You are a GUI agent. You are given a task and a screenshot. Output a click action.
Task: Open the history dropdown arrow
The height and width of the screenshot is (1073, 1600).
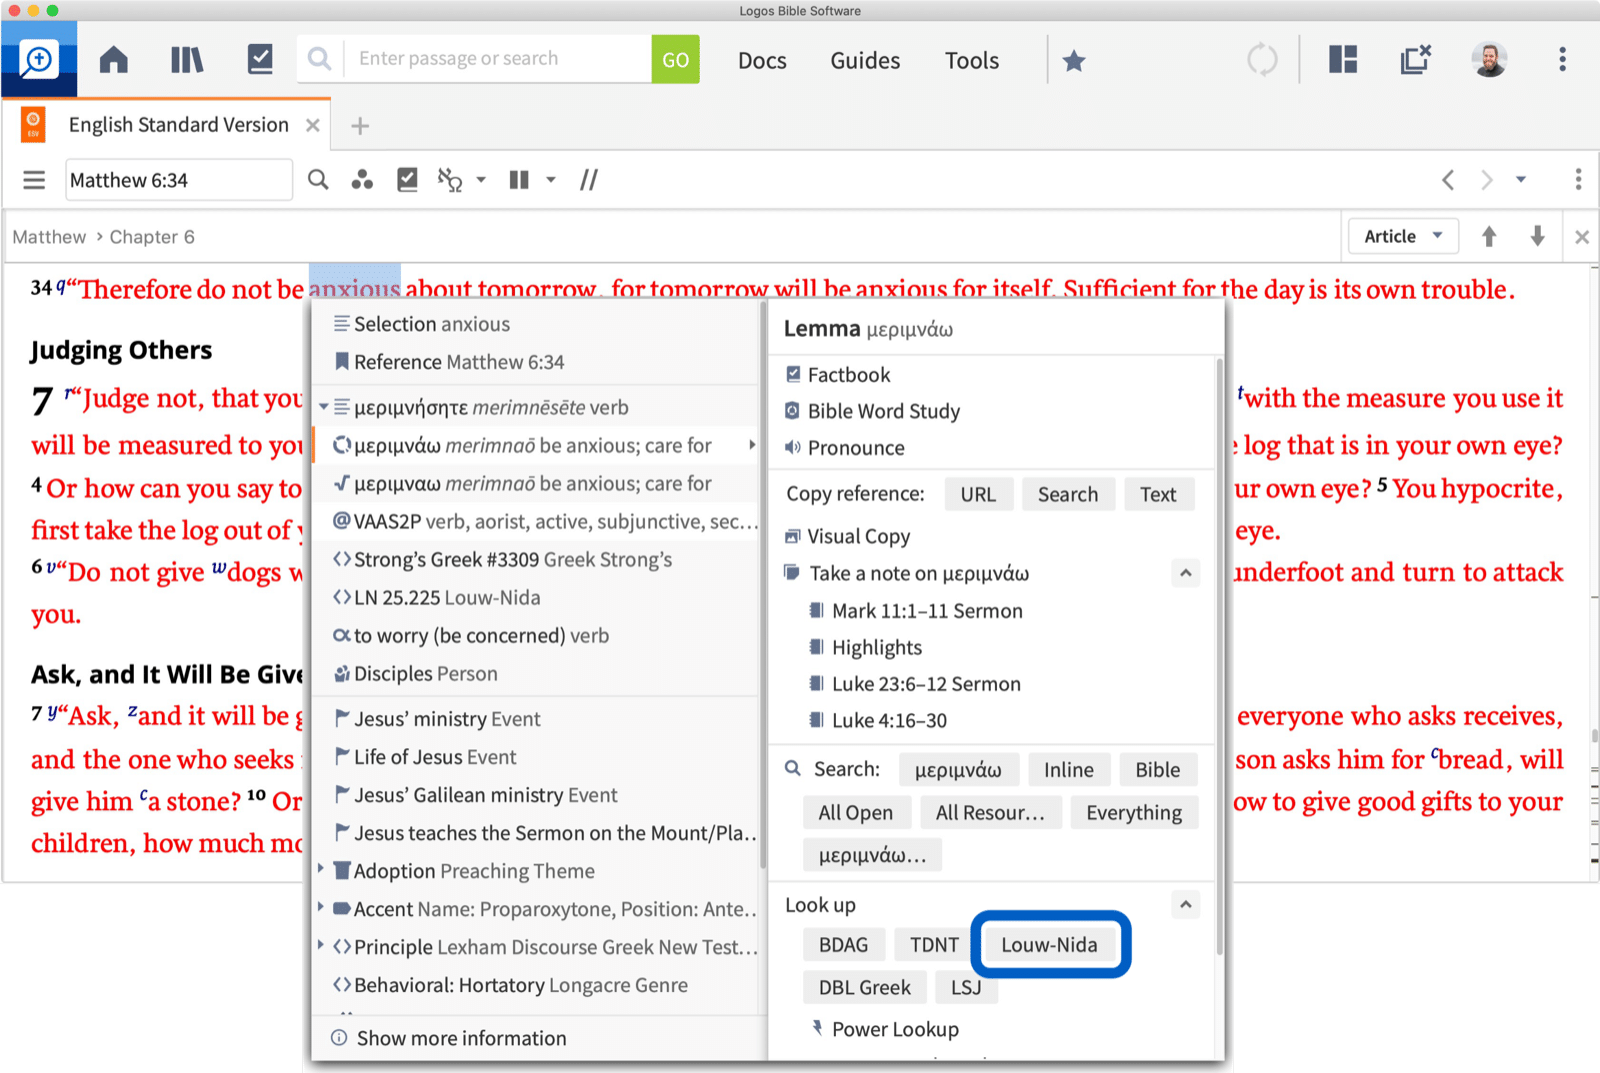click(1521, 180)
